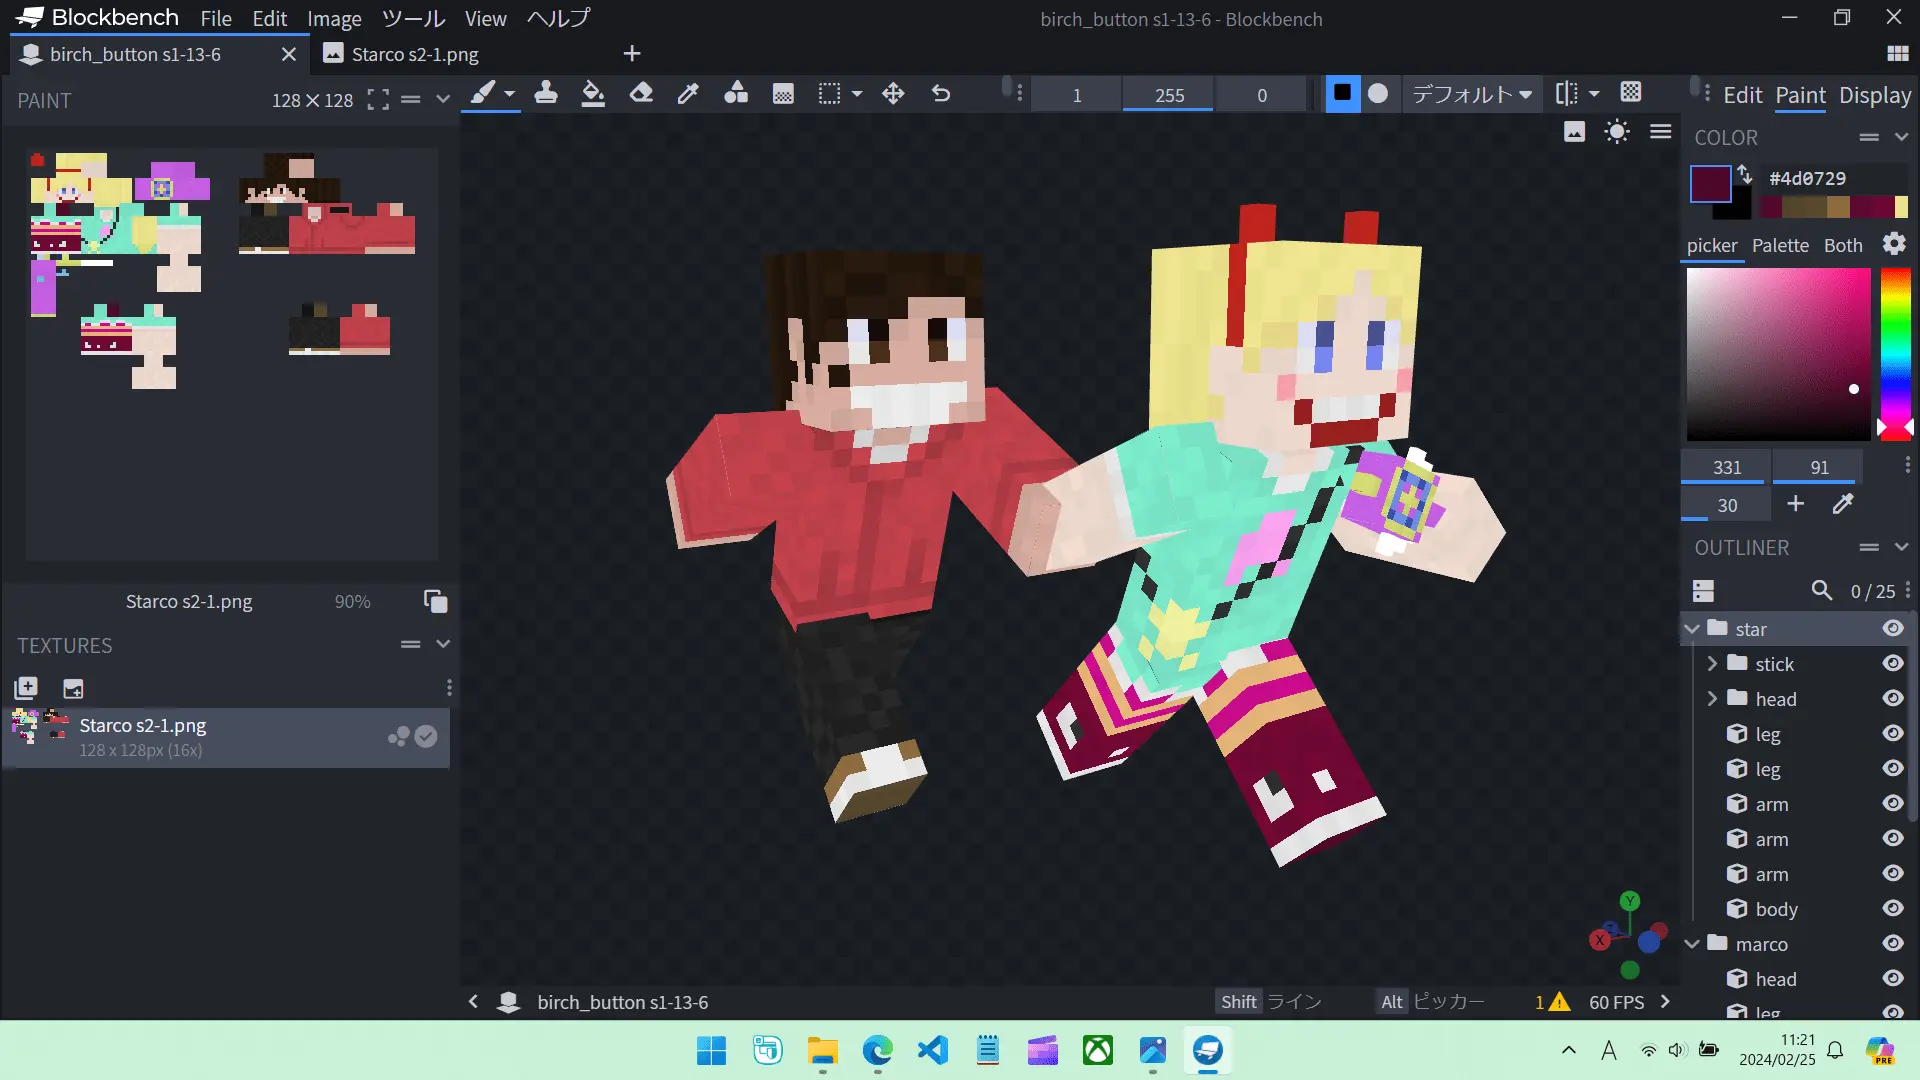Select the Fill bucket tool
This screenshot has width=1920, height=1080.
point(593,94)
